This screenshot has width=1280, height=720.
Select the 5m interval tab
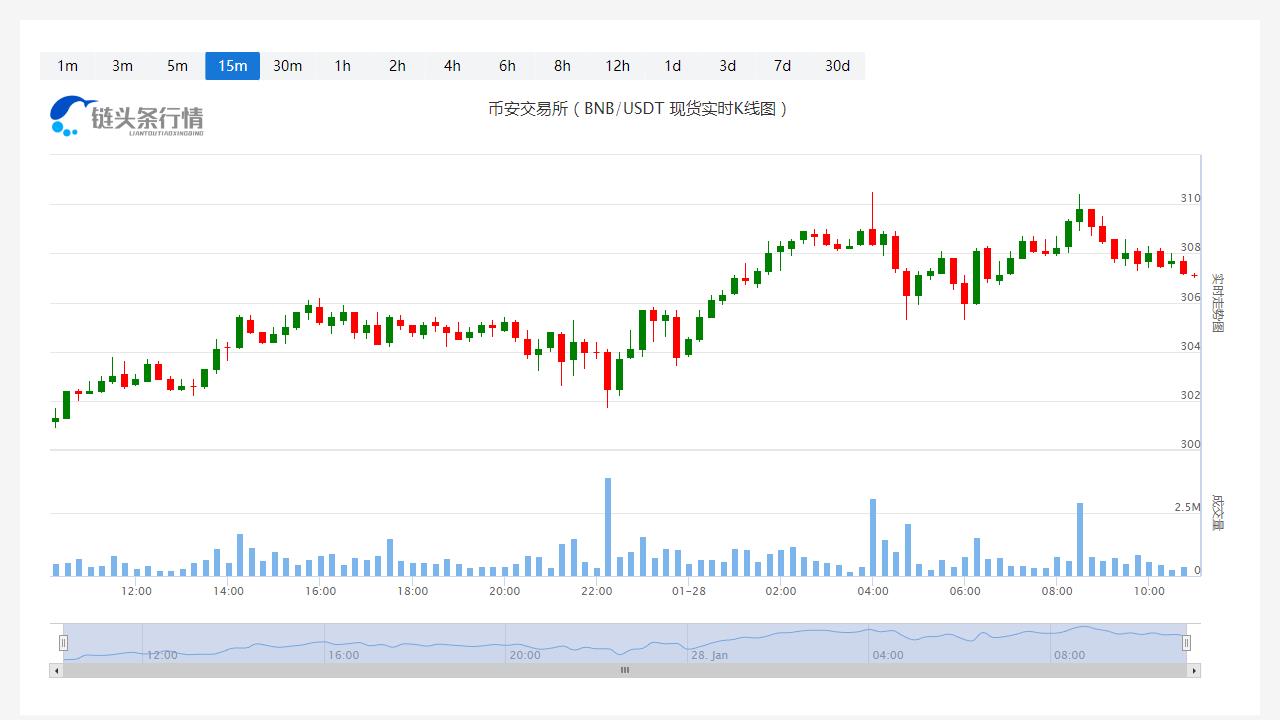pos(177,66)
